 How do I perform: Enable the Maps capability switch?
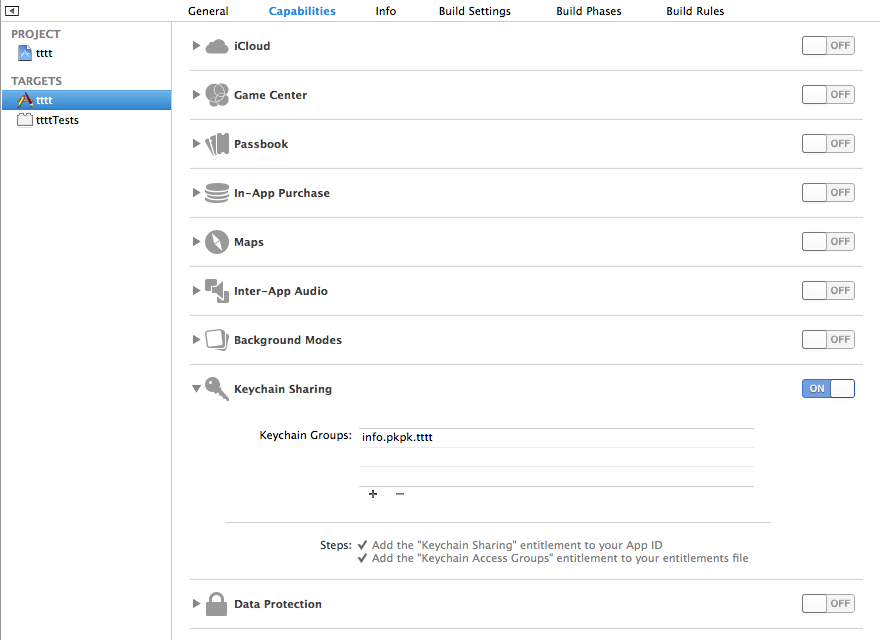pos(828,241)
